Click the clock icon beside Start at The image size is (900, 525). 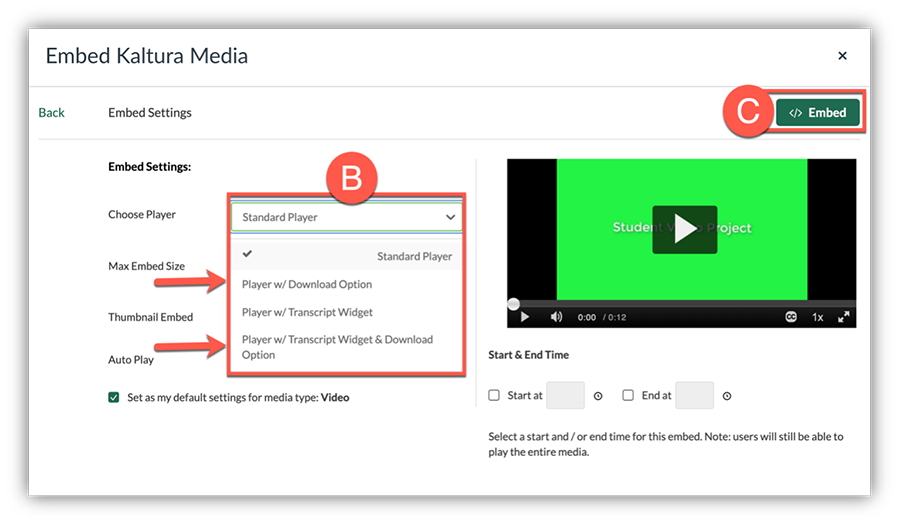coord(598,396)
